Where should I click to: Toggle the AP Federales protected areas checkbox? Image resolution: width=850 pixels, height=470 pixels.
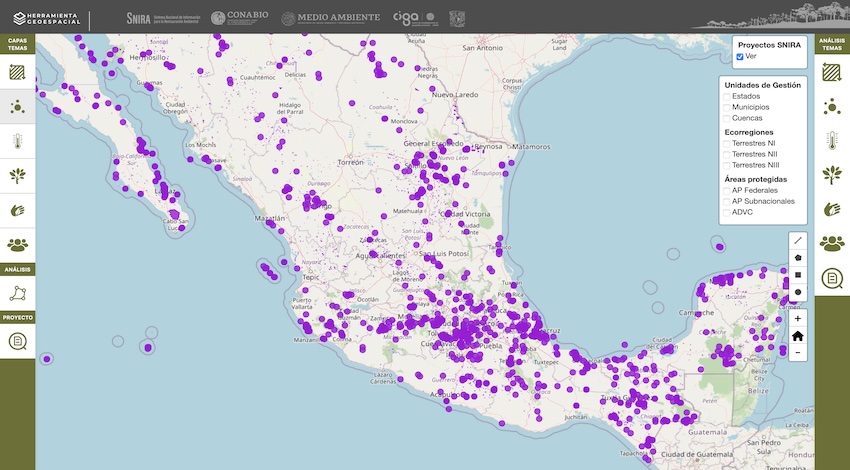tap(728, 190)
